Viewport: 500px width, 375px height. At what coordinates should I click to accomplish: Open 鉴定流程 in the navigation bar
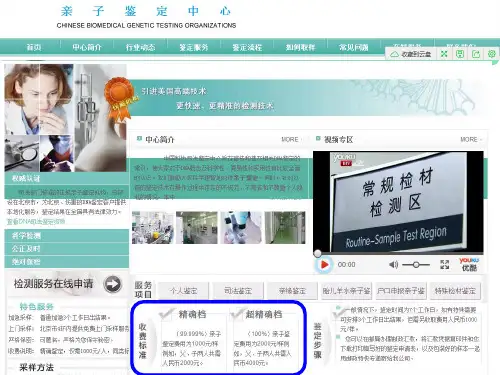[x=247, y=47]
